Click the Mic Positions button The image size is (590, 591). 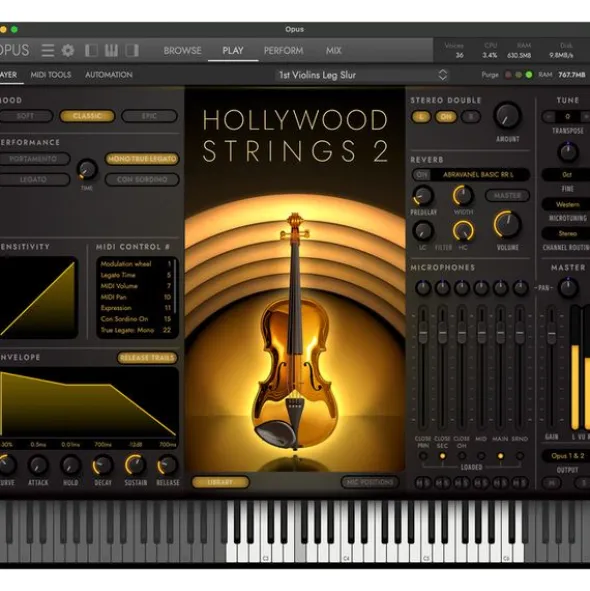point(370,482)
